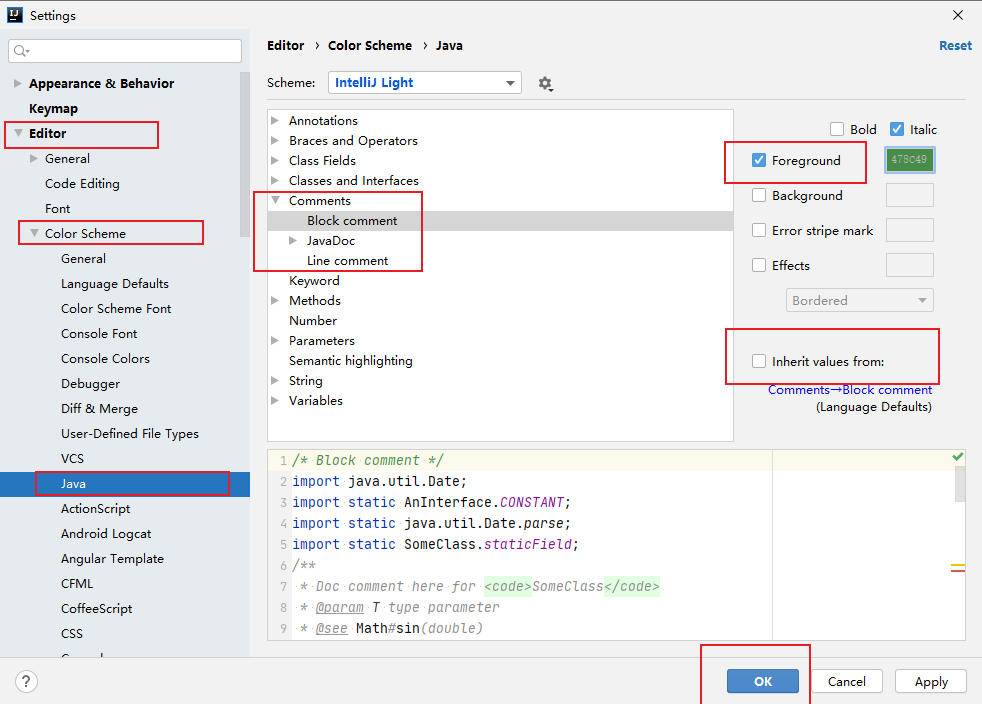This screenshot has height=704, width=982.
Task: Select Semantic highlighting item
Action: click(x=351, y=361)
